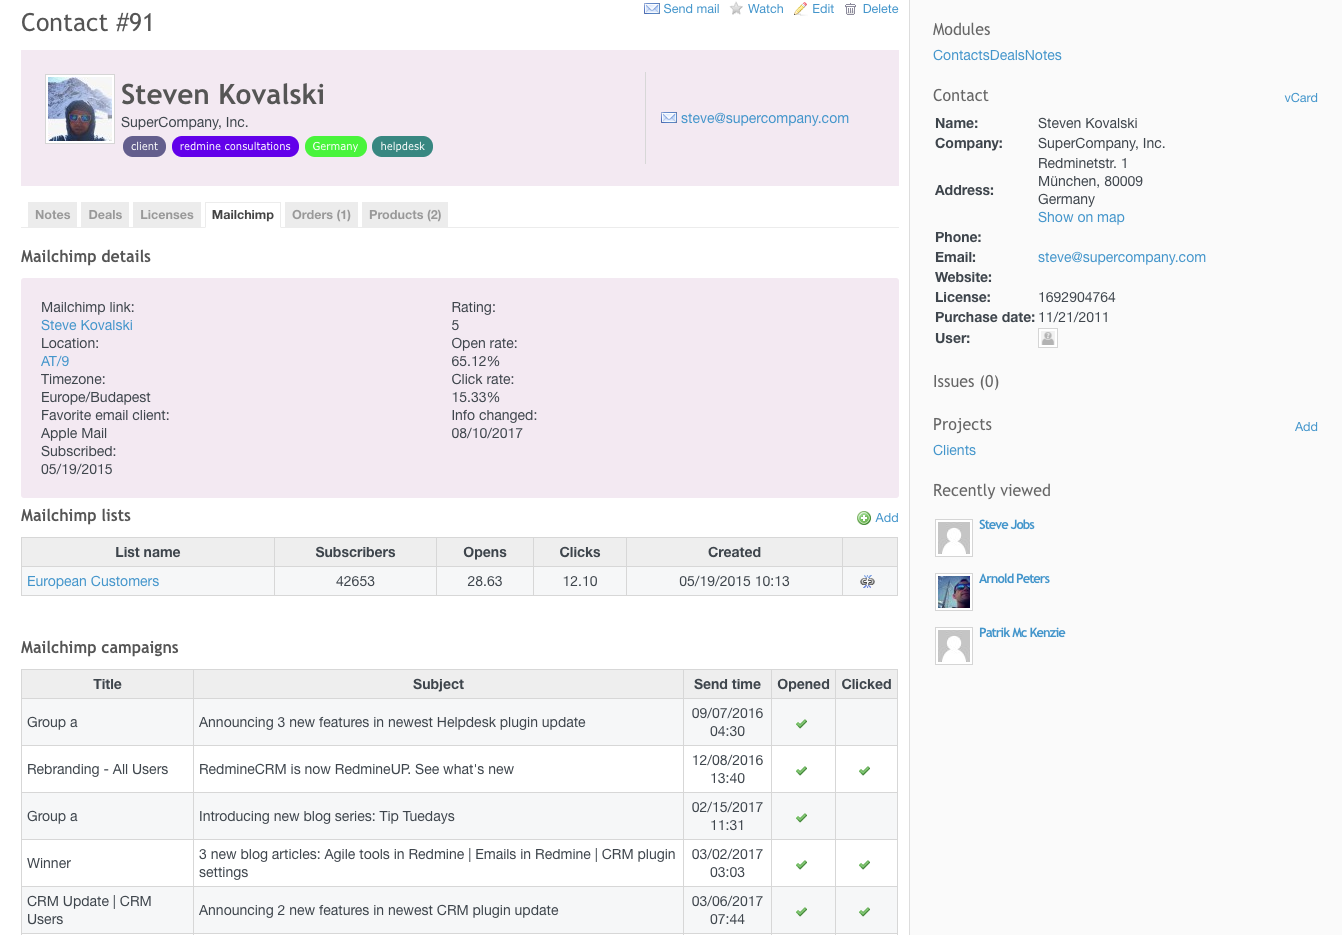
Task: Click the green Germany tag
Action: (x=335, y=147)
